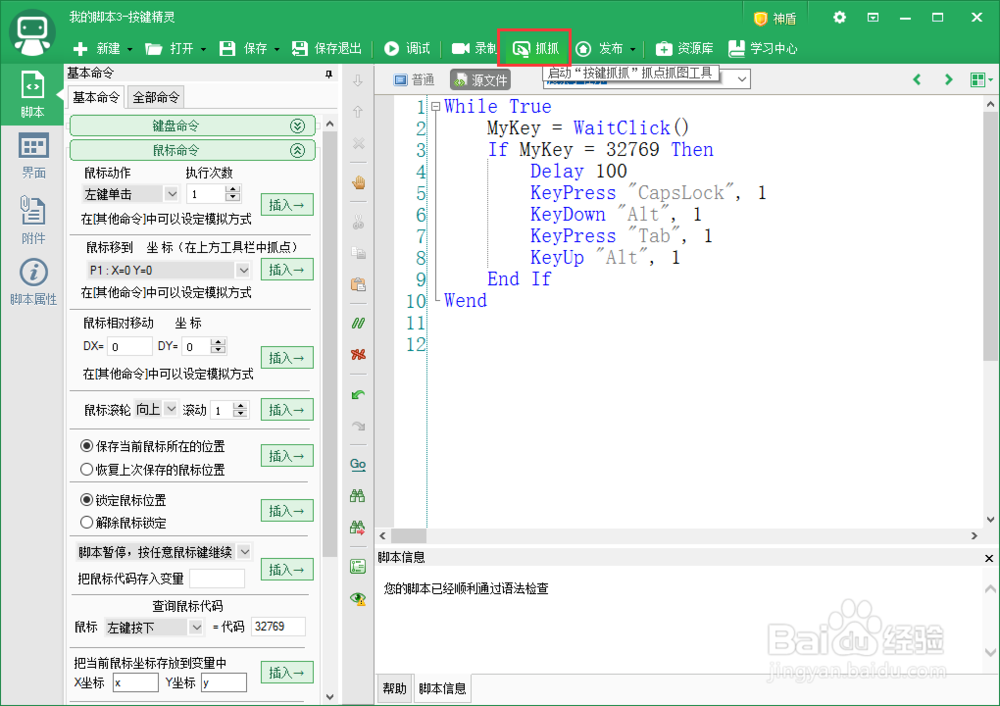Click the orange hand tool icon
This screenshot has width=1000, height=706.
[358, 183]
